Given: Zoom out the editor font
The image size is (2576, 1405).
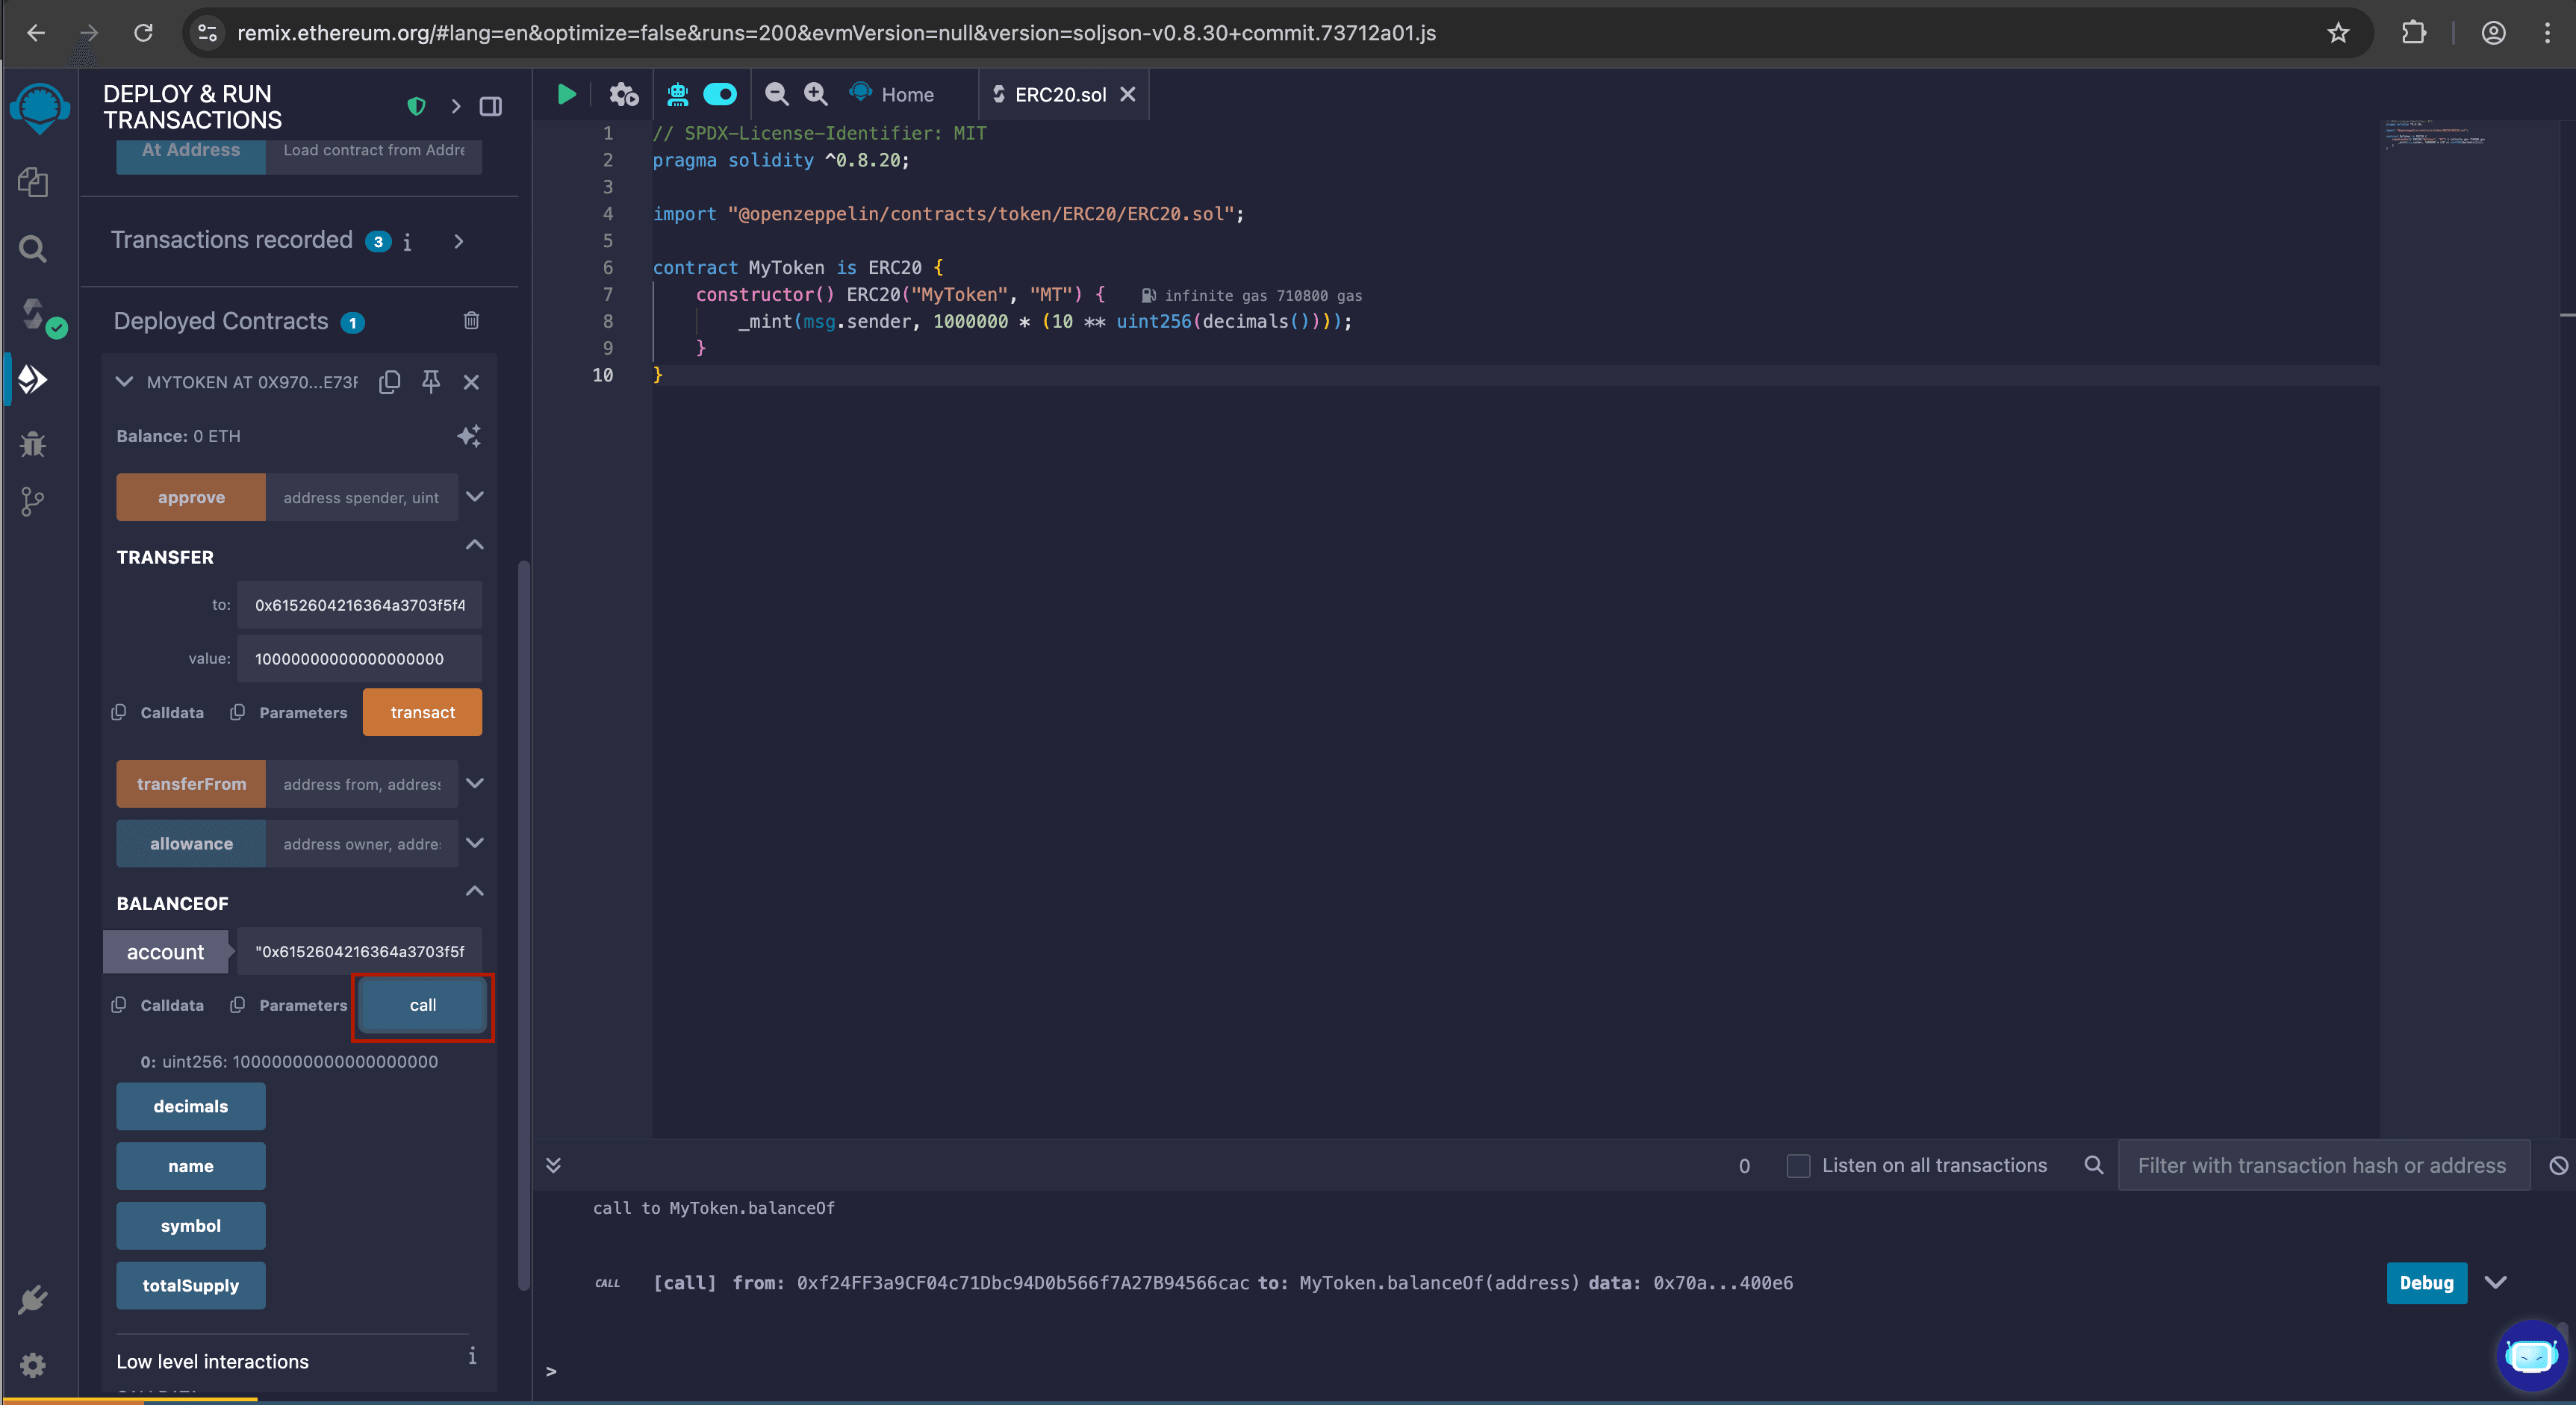Looking at the screenshot, I should pos(776,94).
